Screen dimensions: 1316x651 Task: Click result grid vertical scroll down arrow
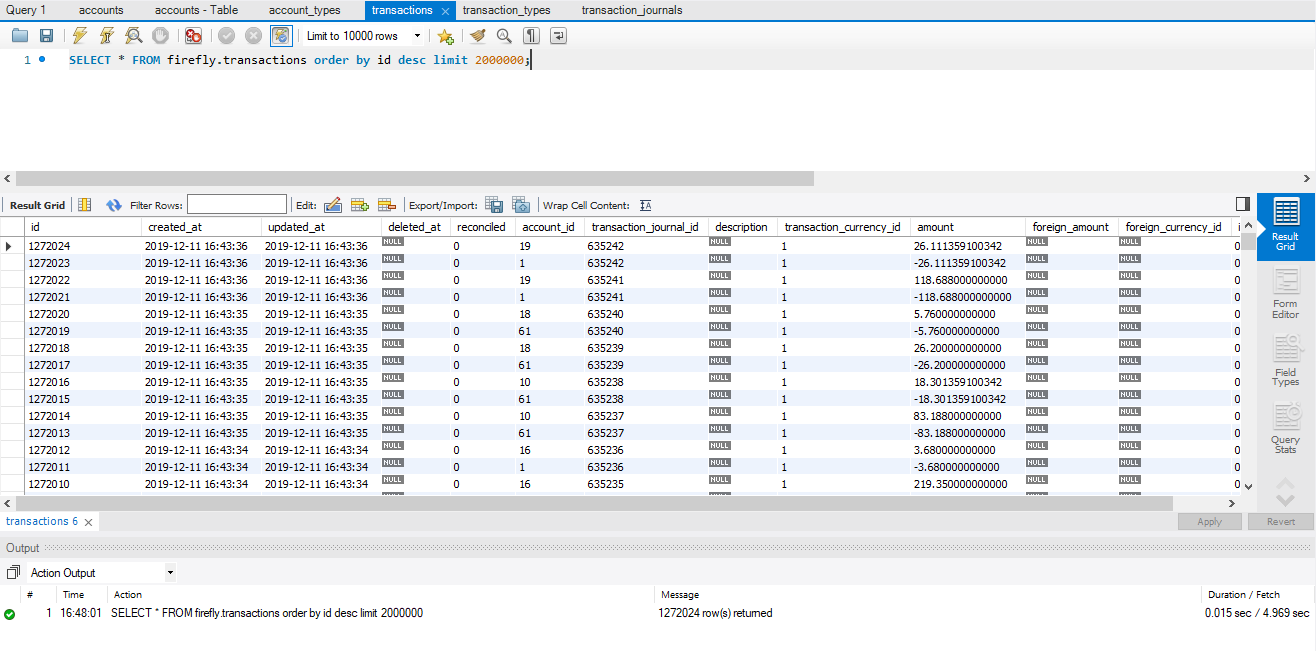pos(1247,485)
